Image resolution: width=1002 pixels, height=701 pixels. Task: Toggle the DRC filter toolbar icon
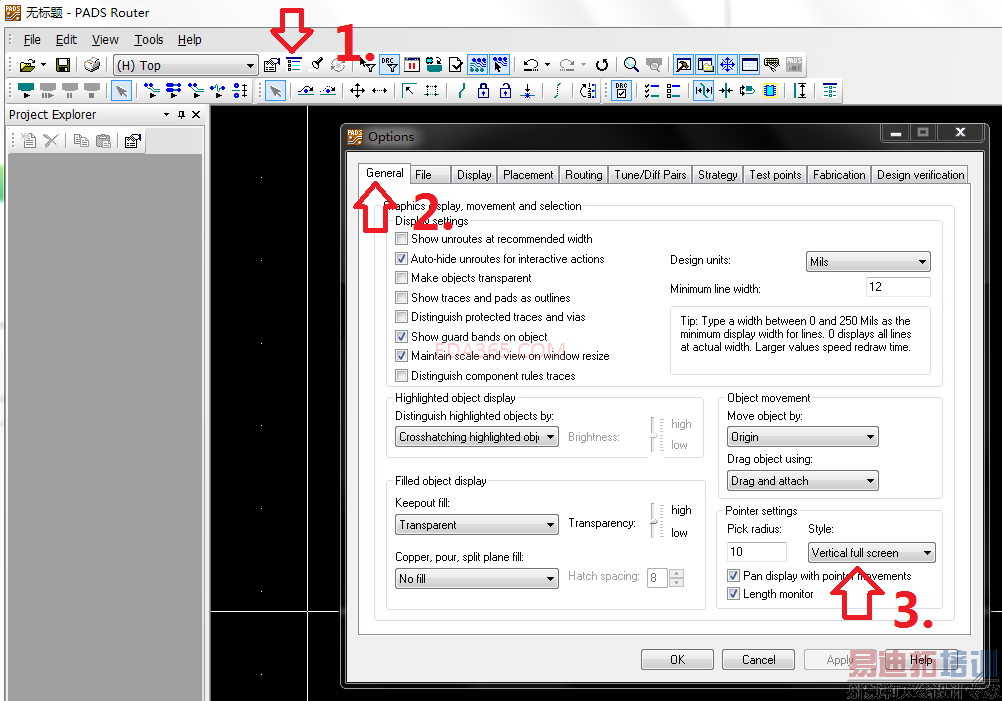click(389, 65)
